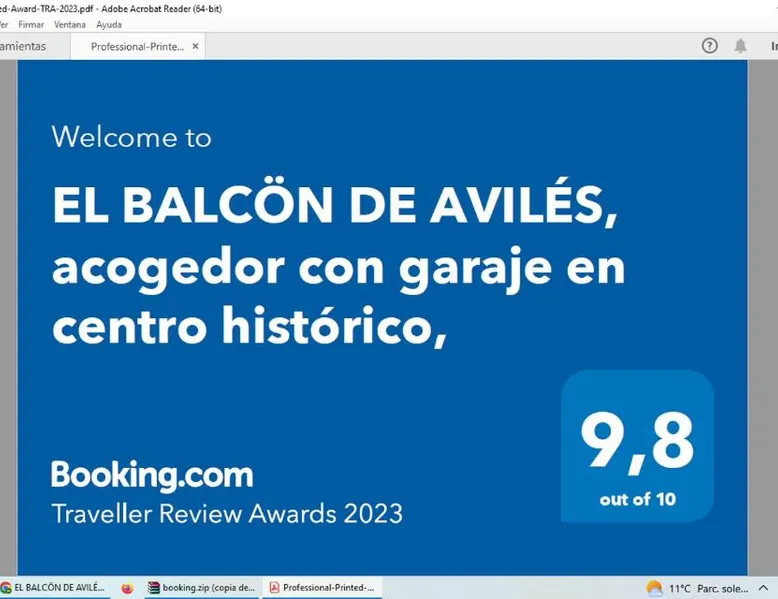Open the Chrome EL BALCÓN DE AVILÉ... taskbar window
The image size is (778, 599).
point(53,588)
